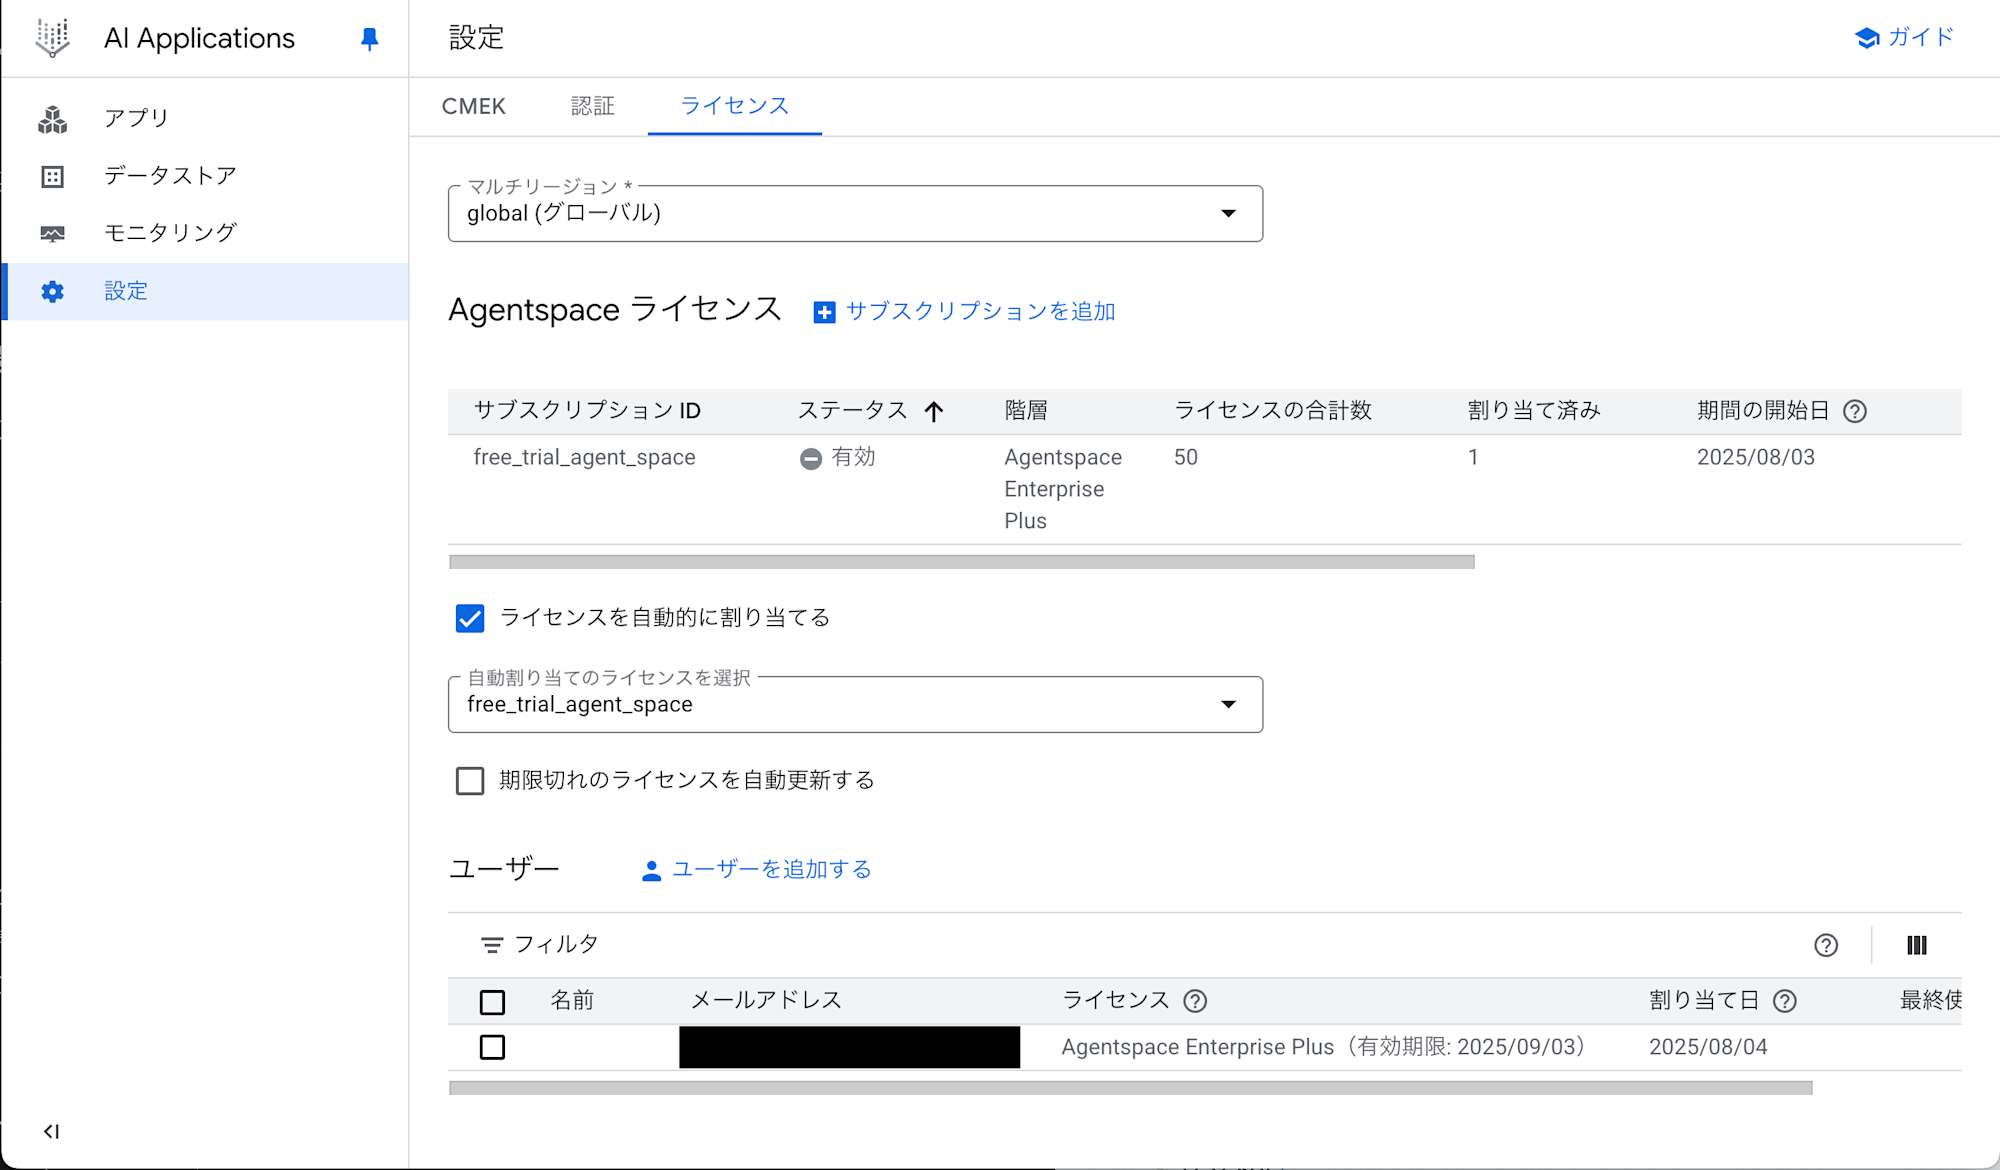Click the plus icon beside サブスクリプションを追加

pos(825,312)
